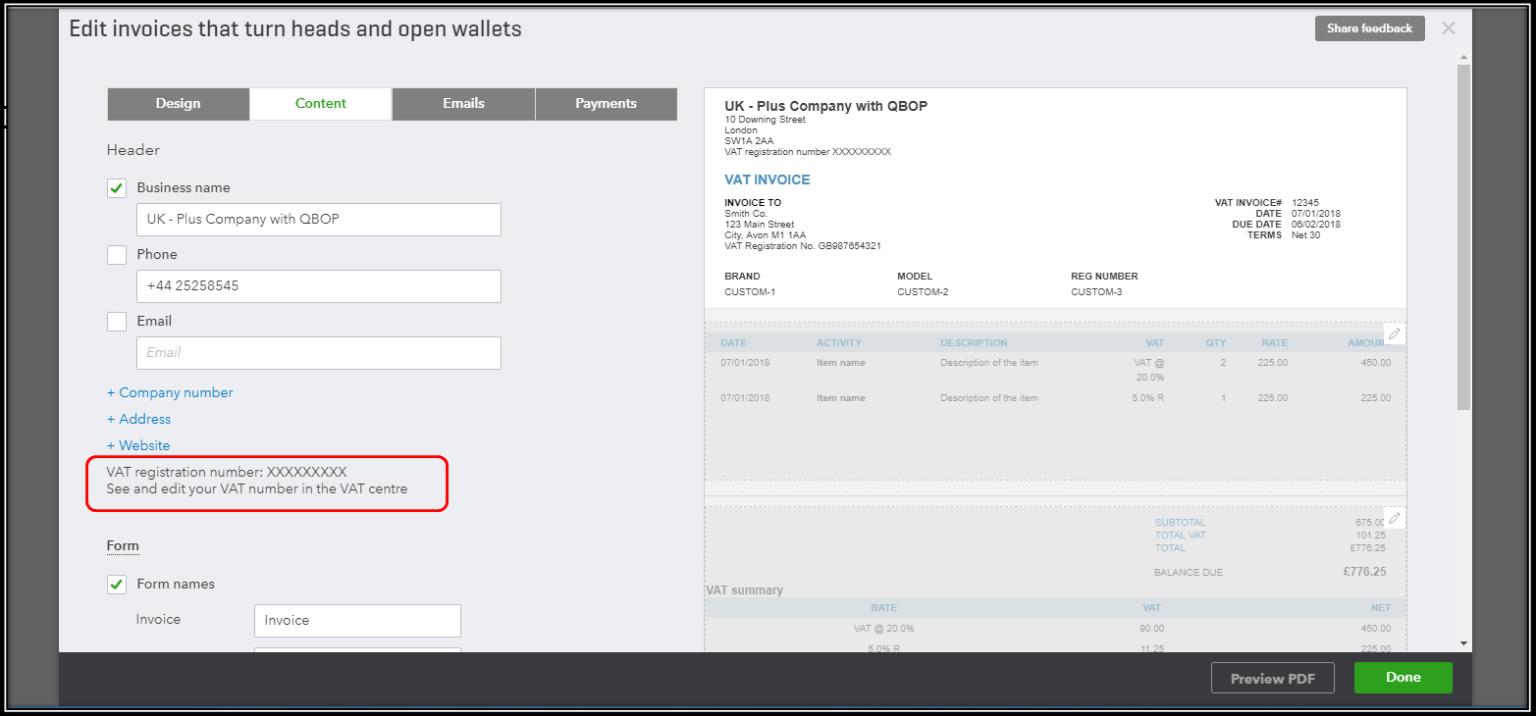Expand the Company number option
1536x716 pixels.
[169, 392]
